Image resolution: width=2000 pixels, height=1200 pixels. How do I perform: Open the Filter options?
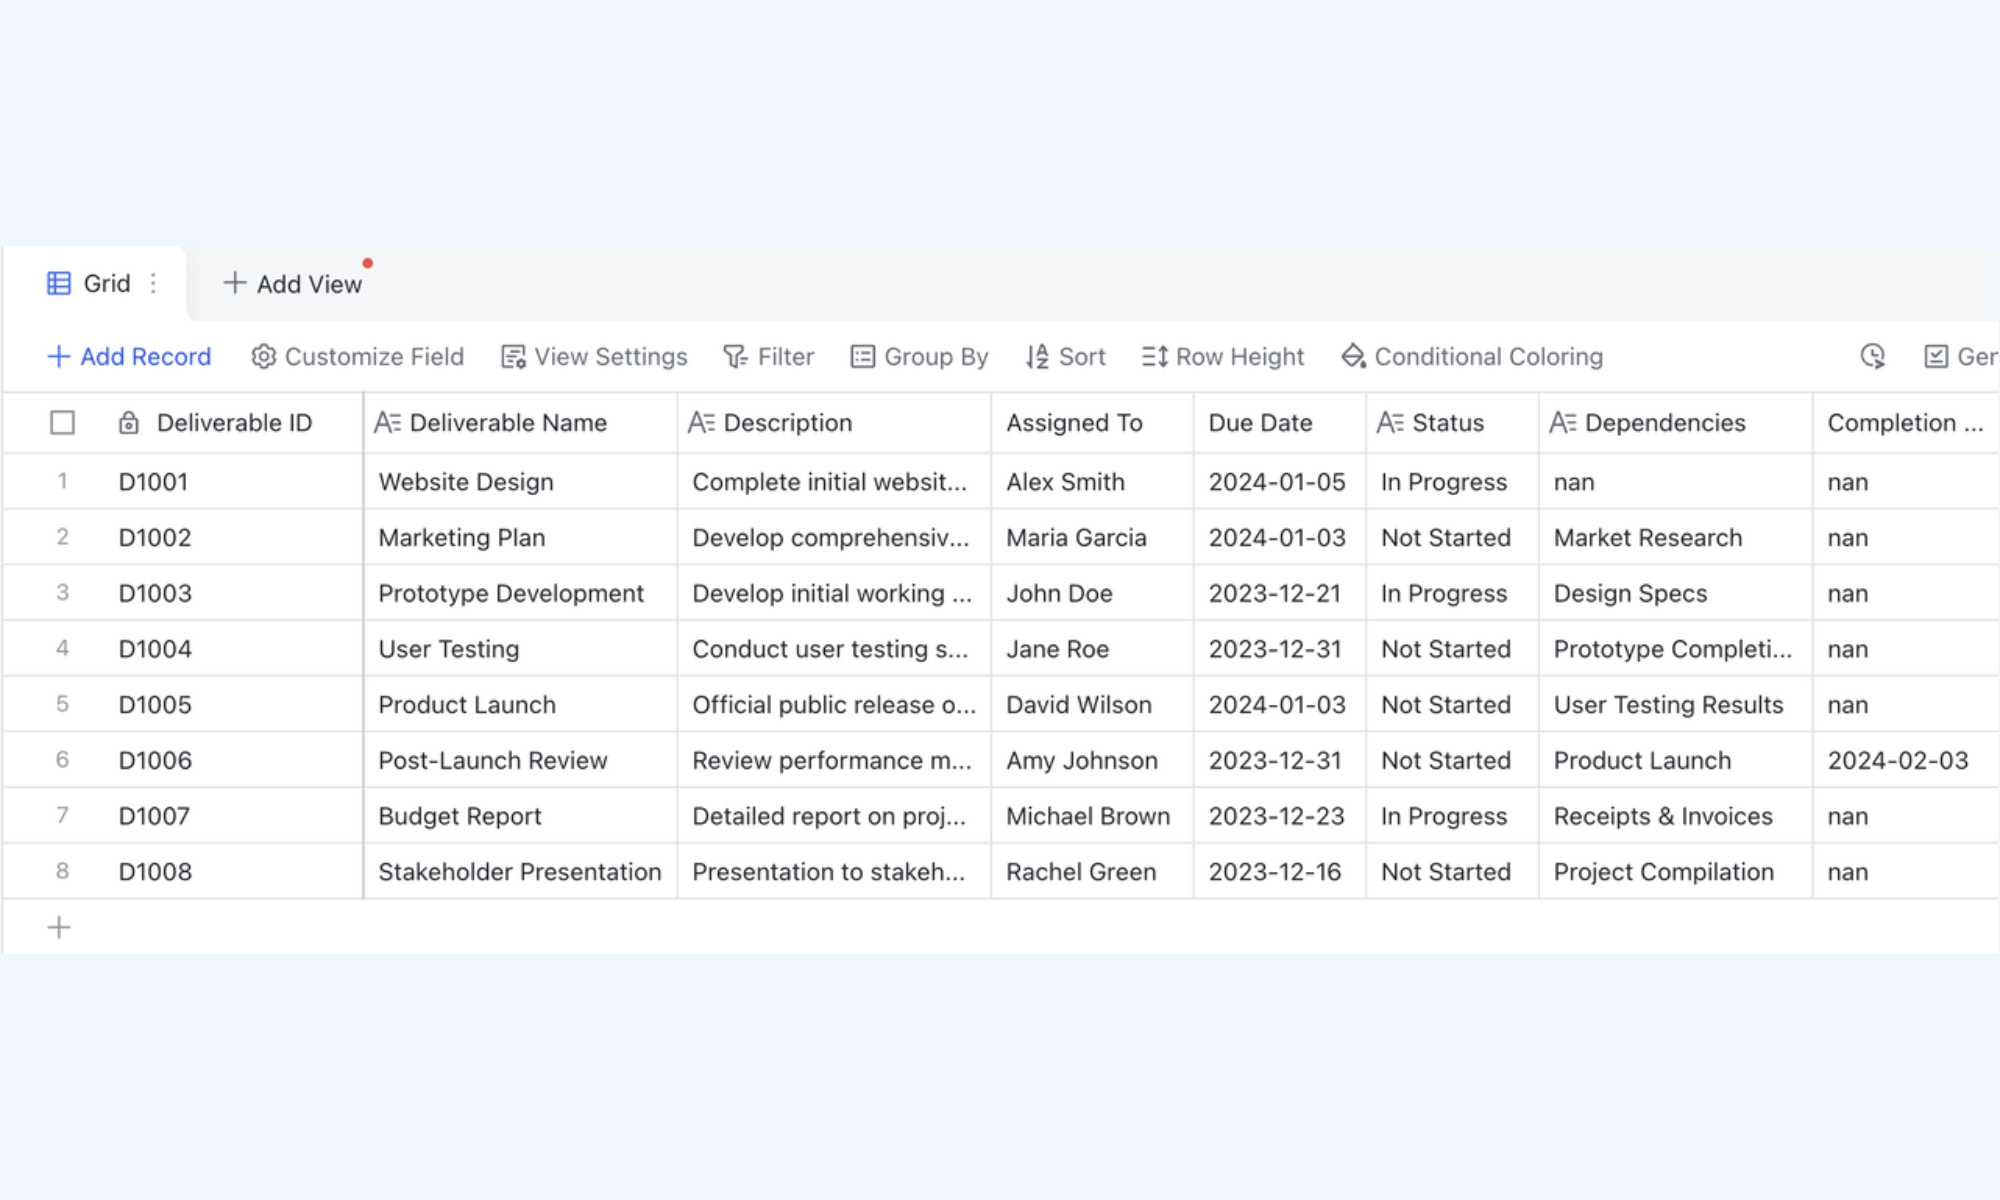point(768,357)
